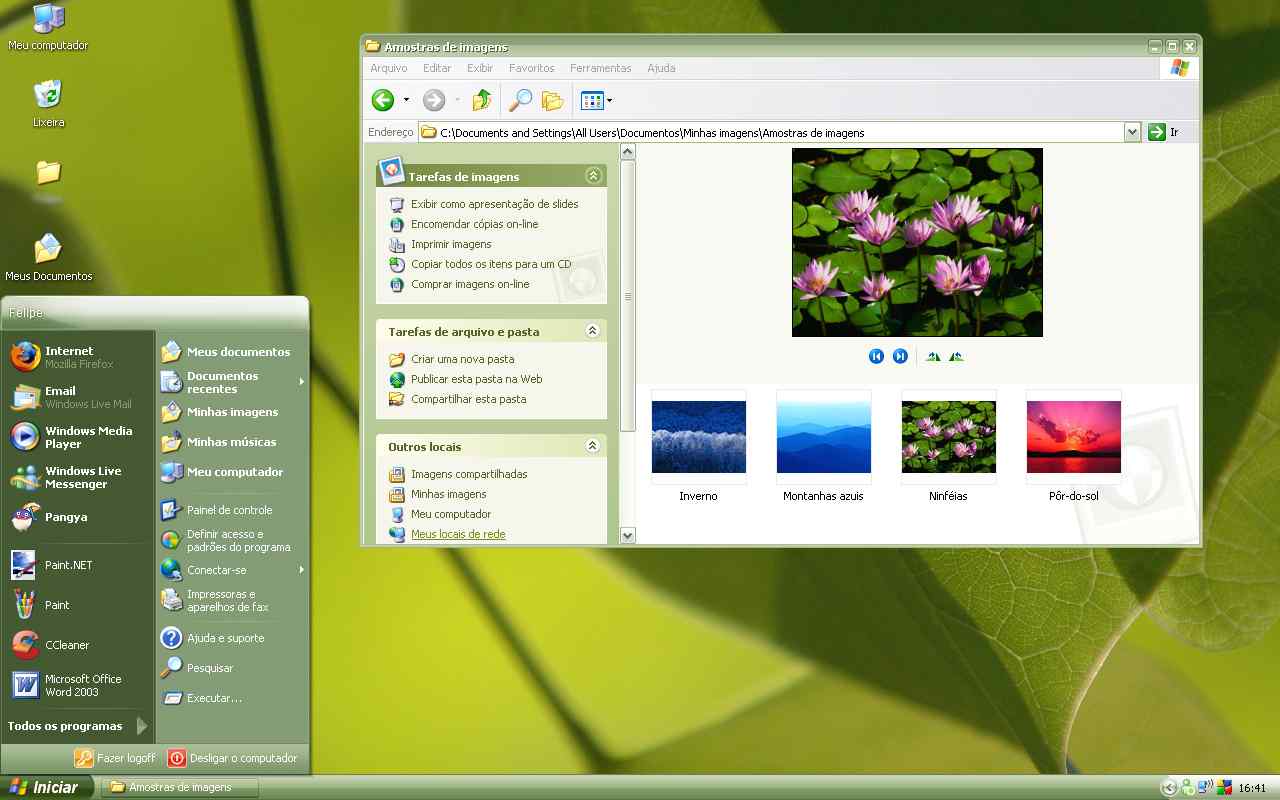Open Paint from Start menu
Viewport: 1280px width, 800px height.
pos(80,605)
